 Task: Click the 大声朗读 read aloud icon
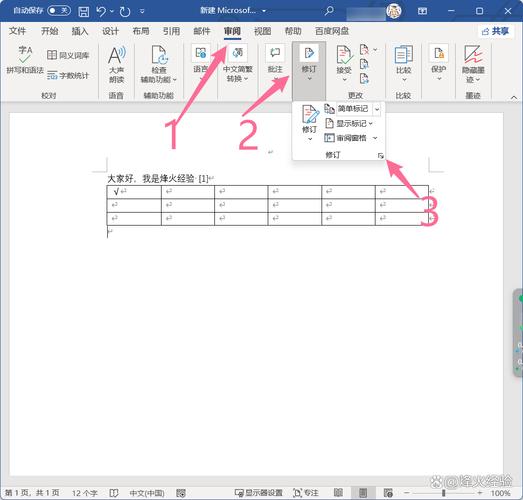point(116,55)
